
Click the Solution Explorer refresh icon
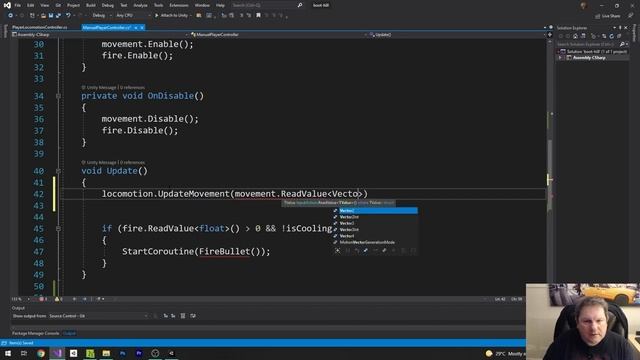pos(611,36)
